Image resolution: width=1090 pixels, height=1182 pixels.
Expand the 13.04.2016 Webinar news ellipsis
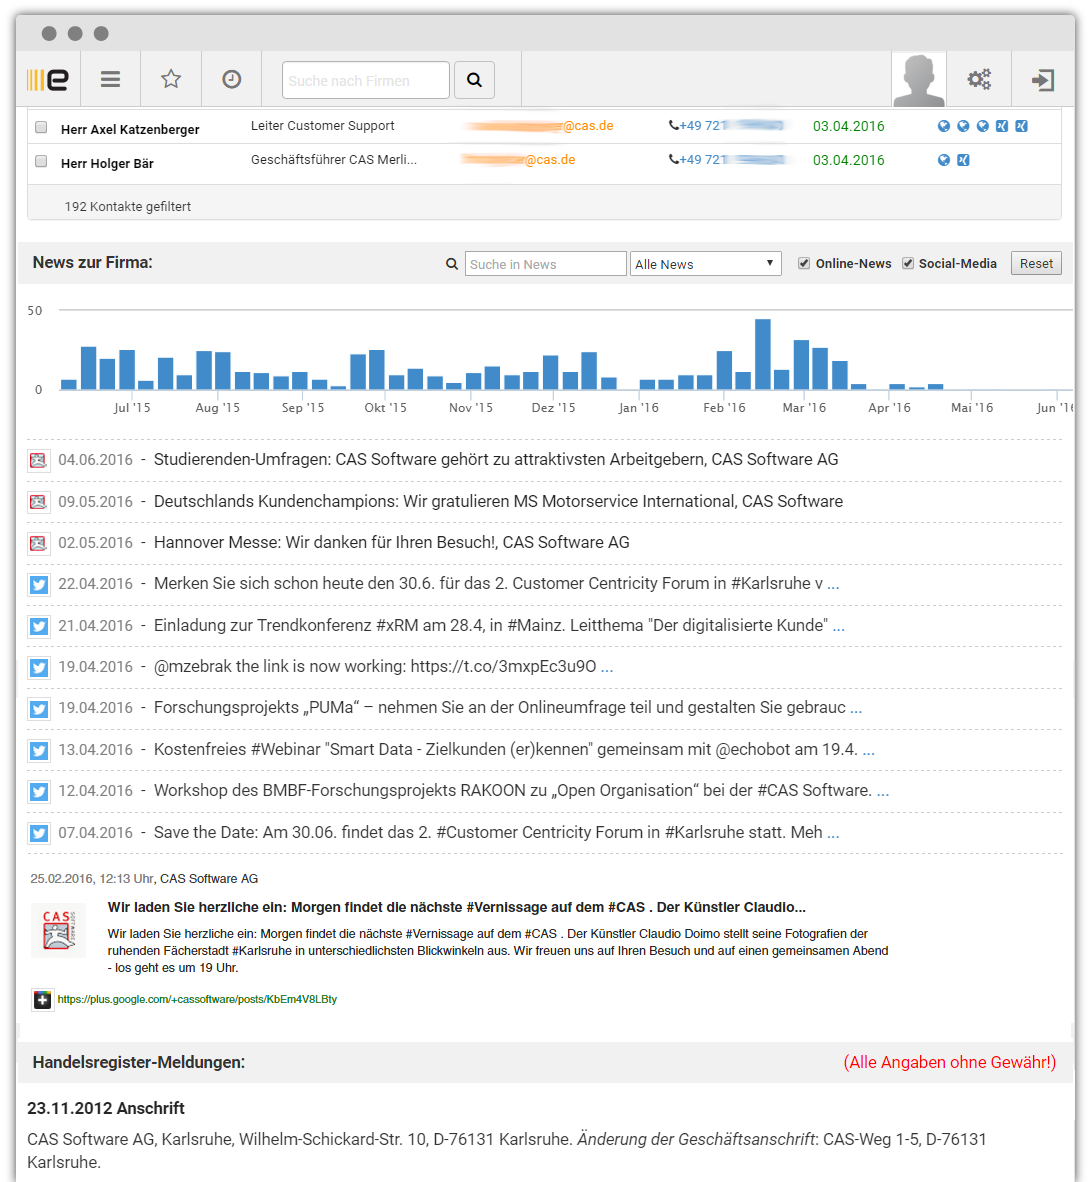coord(868,750)
